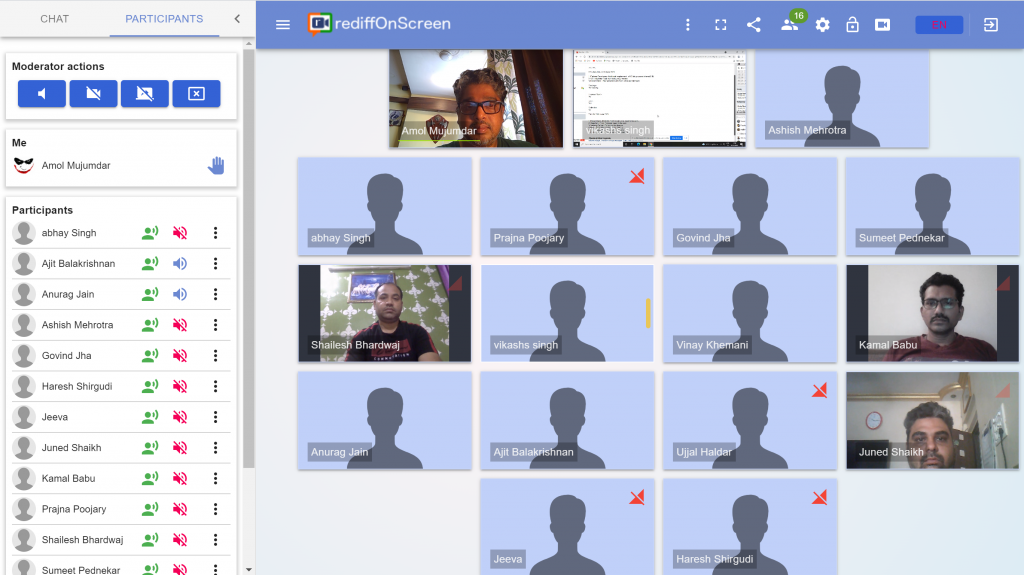This screenshot has height=575, width=1024.
Task: Open options menu for Prajna Poojary
Action: point(216,509)
